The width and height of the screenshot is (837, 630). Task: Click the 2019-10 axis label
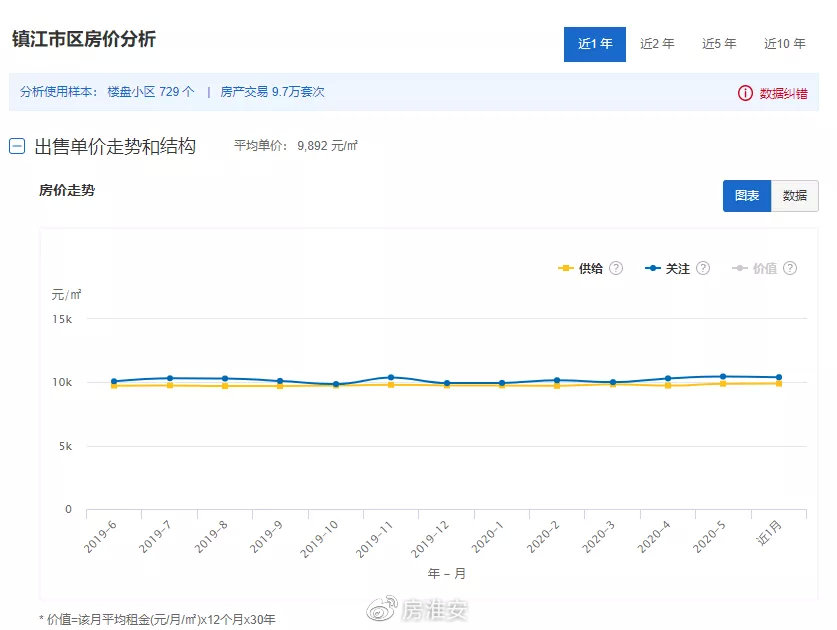tap(319, 539)
